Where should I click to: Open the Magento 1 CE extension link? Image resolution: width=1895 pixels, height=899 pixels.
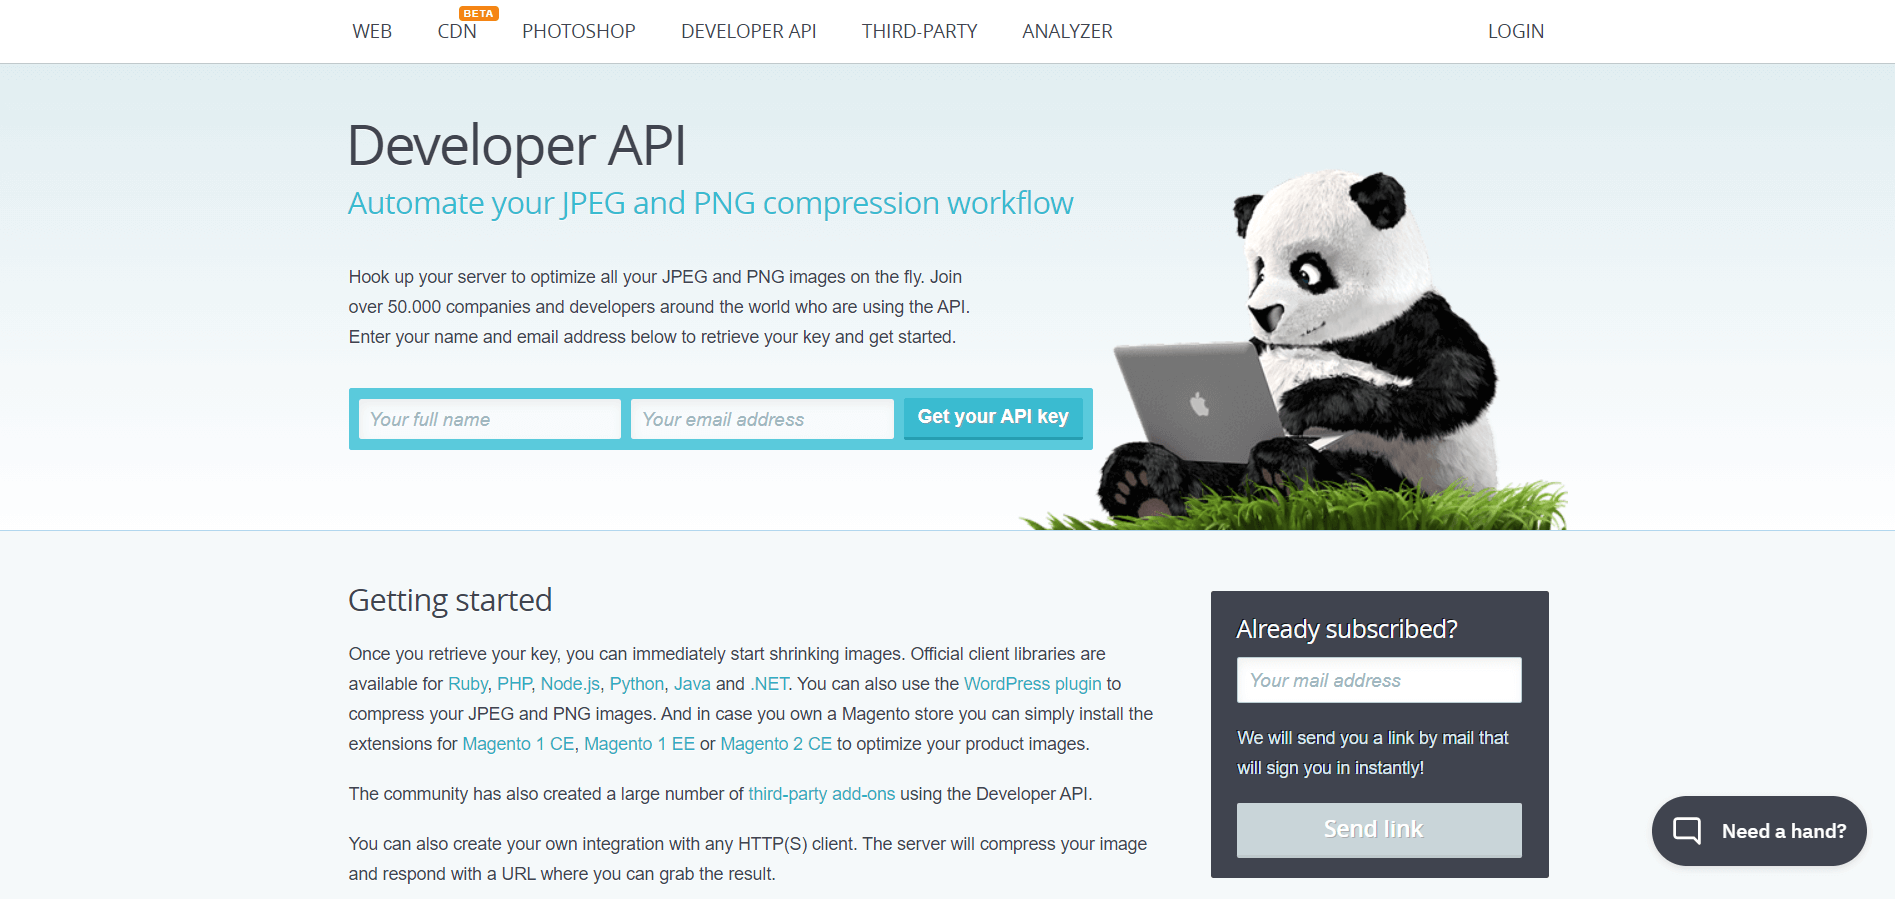tap(518, 744)
